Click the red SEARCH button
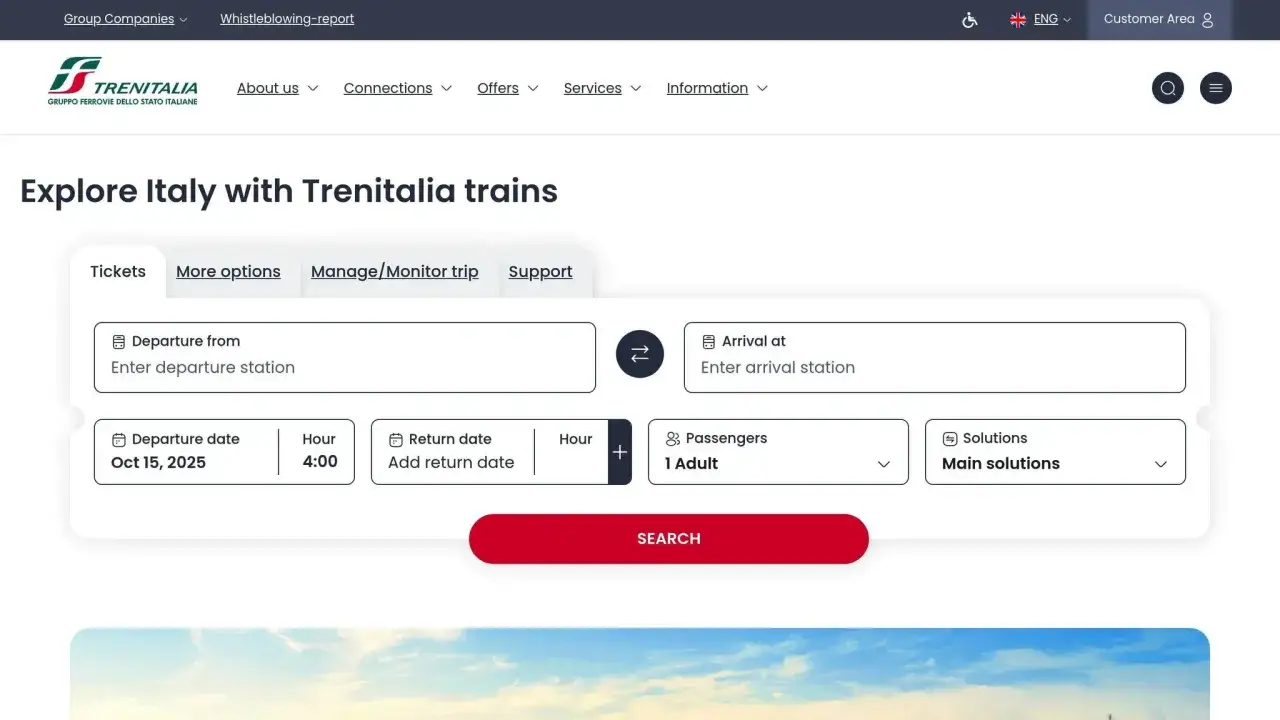Screen dimensions: 1280x720 [x=668, y=538]
